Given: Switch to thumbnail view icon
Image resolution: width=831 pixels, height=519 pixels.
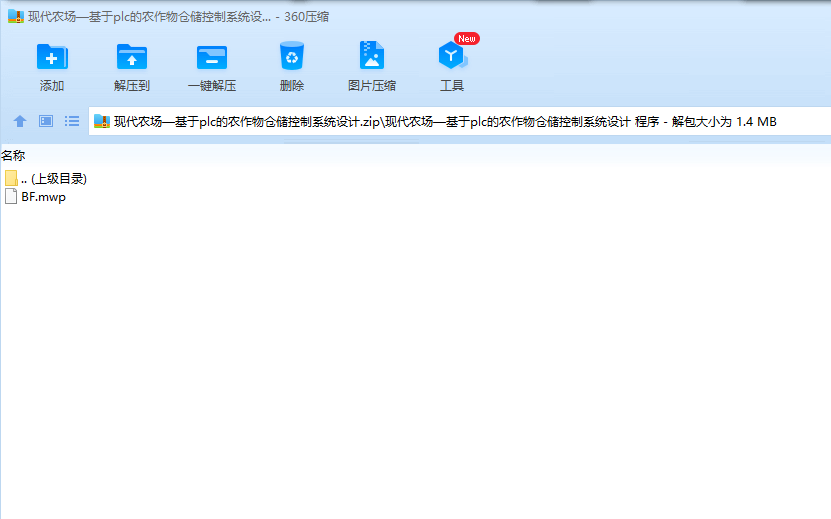Looking at the screenshot, I should pos(46,121).
